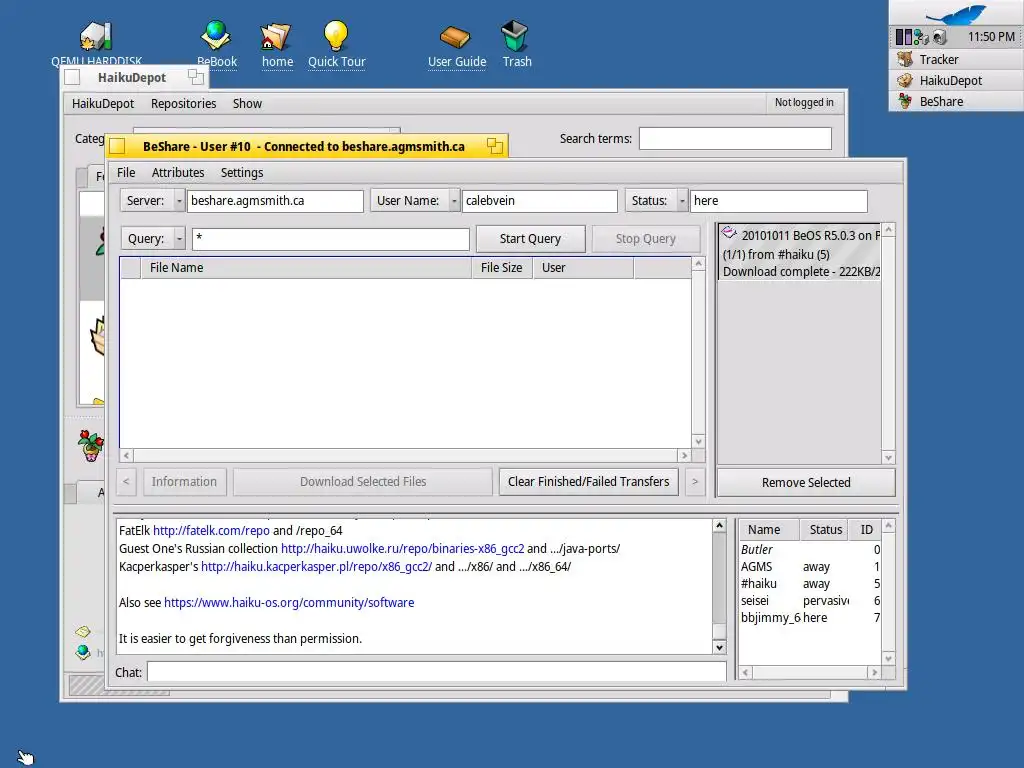Sort user list by ID column
Viewport: 1024px width, 768px height.
click(866, 530)
